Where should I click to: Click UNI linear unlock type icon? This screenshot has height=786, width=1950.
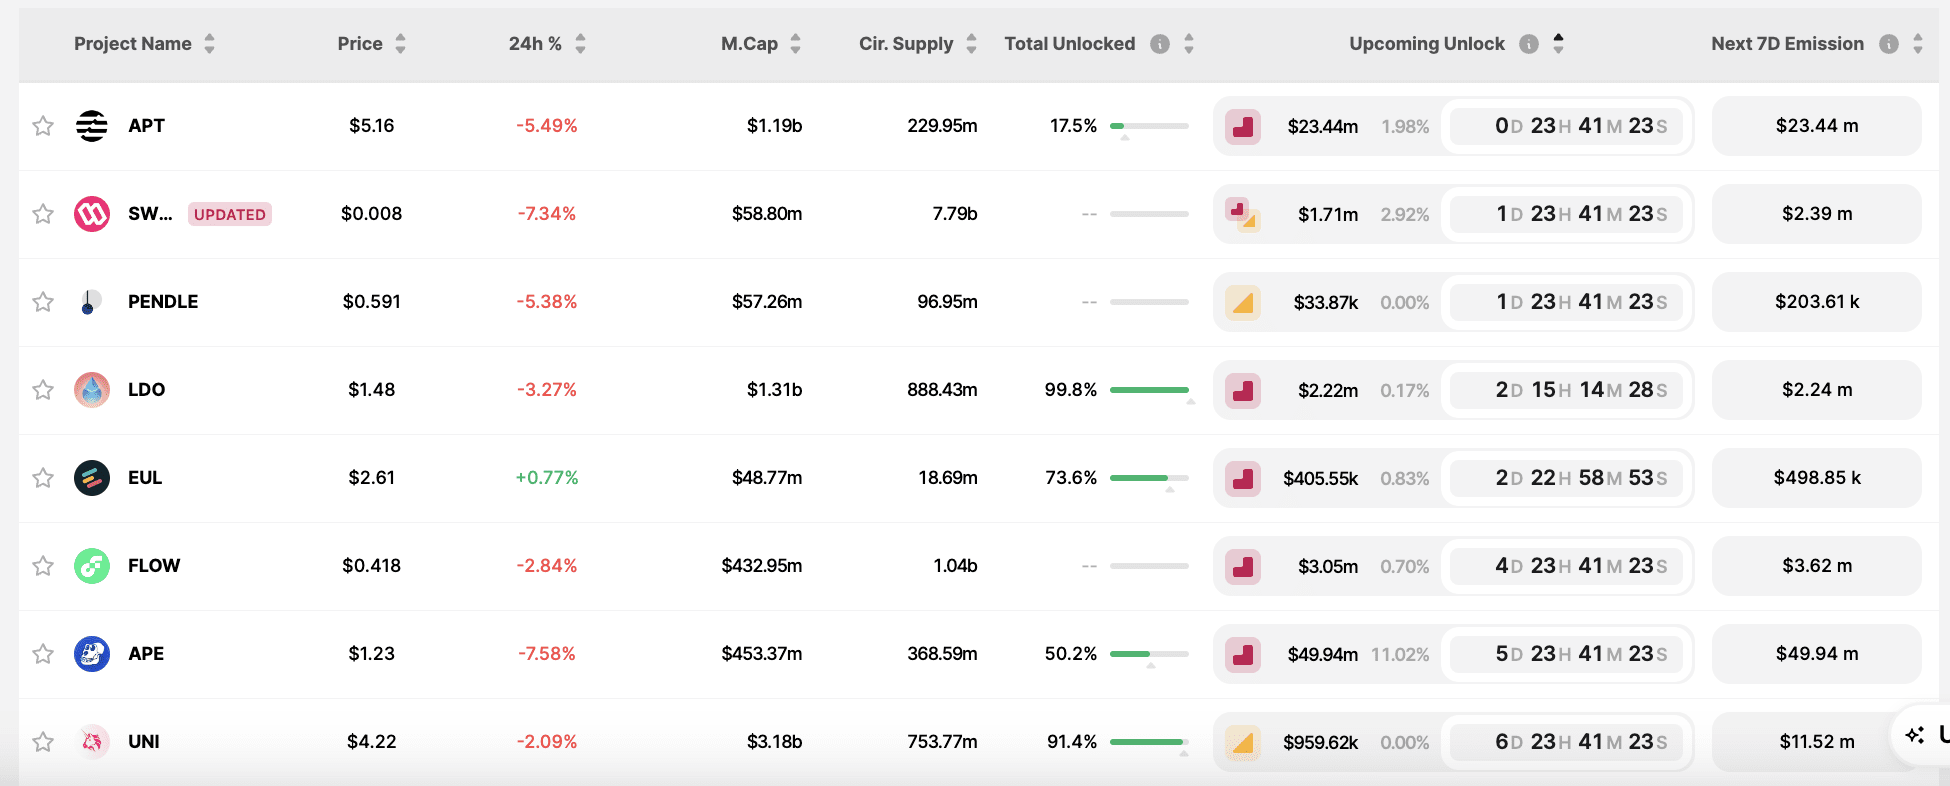1243,742
